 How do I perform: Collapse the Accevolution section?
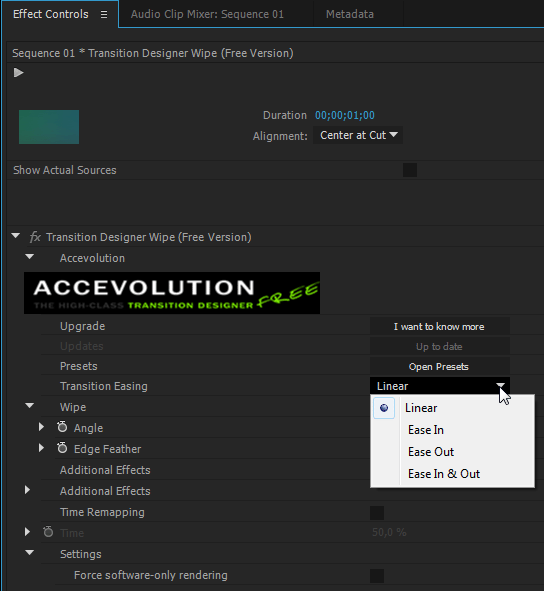[x=29, y=257]
